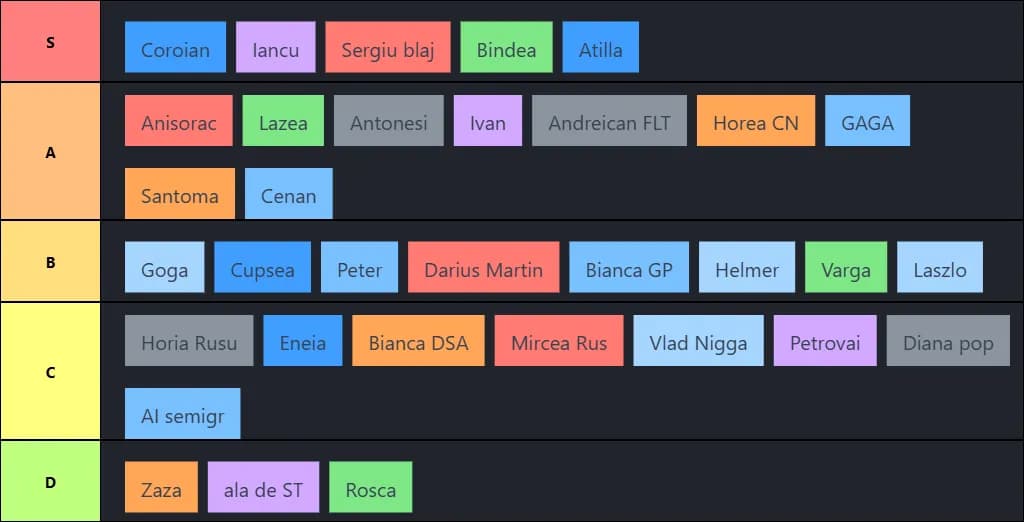This screenshot has height=522, width=1024.
Task: Click the AI semigr tile
Action: coord(183,414)
